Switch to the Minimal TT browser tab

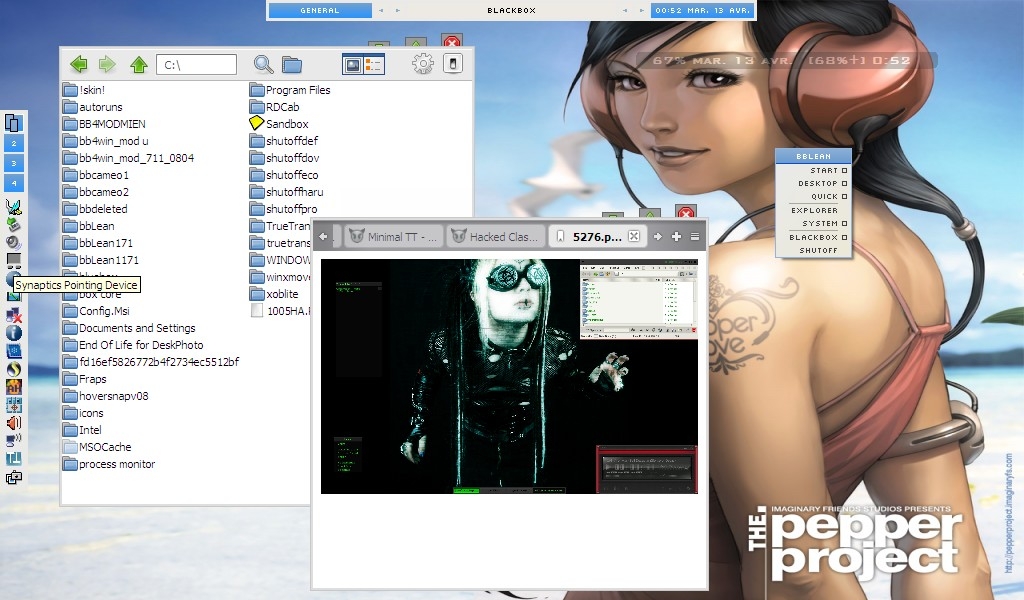coord(393,236)
